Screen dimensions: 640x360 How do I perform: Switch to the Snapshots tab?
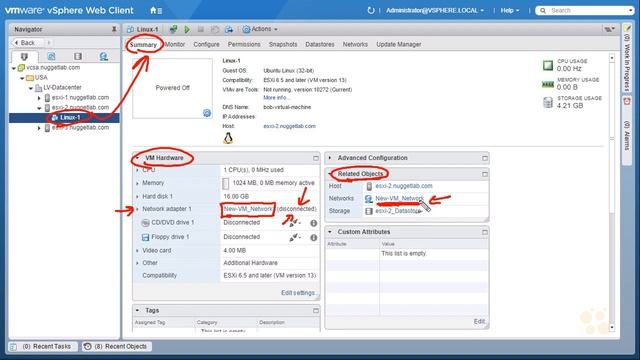[283, 44]
